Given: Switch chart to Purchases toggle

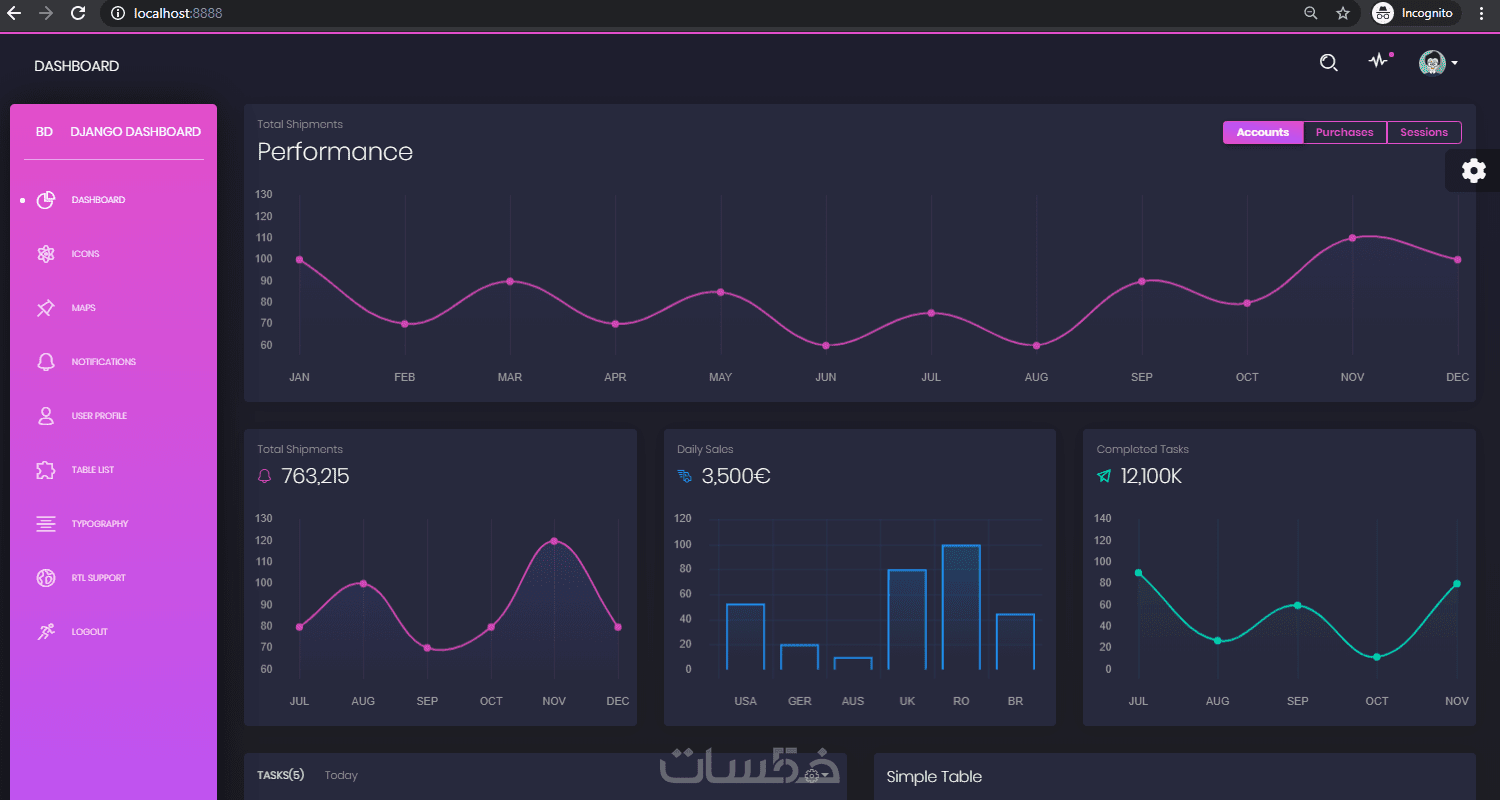Looking at the screenshot, I should [1345, 132].
